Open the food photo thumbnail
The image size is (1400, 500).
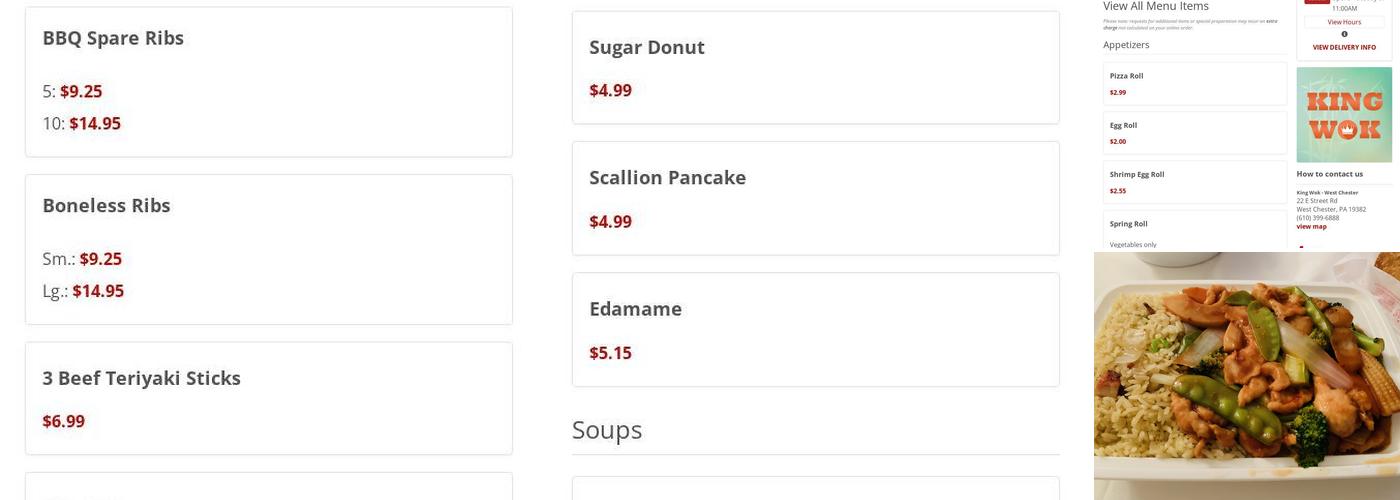1246,376
